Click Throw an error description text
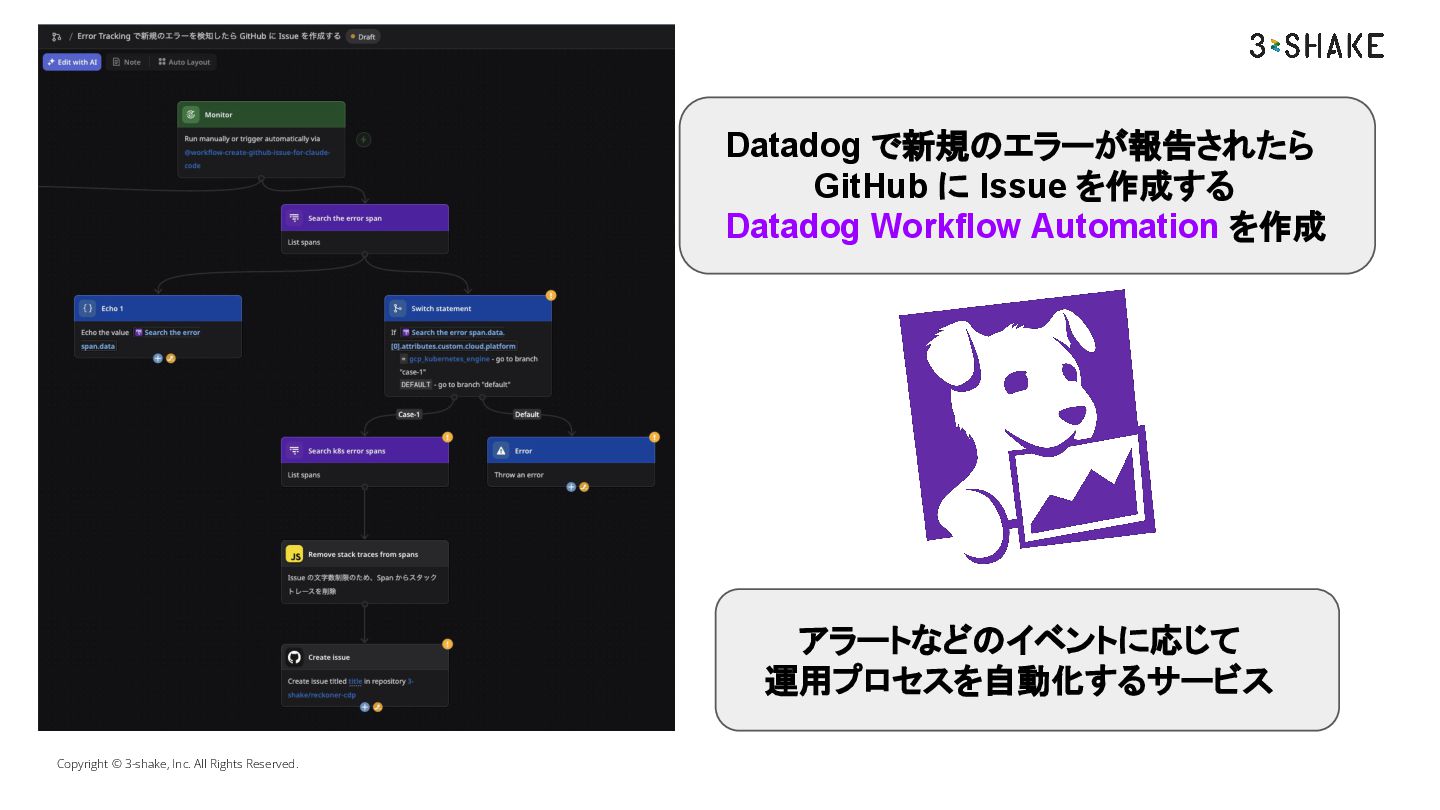This screenshot has width=1440, height=810. (x=519, y=475)
